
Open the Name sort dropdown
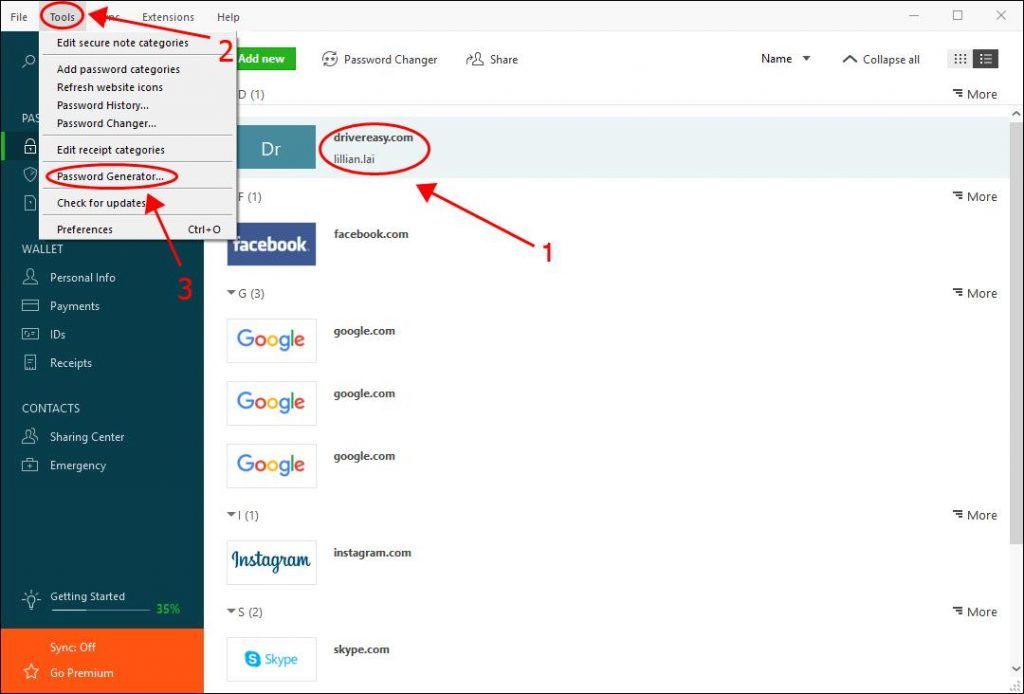pos(785,59)
